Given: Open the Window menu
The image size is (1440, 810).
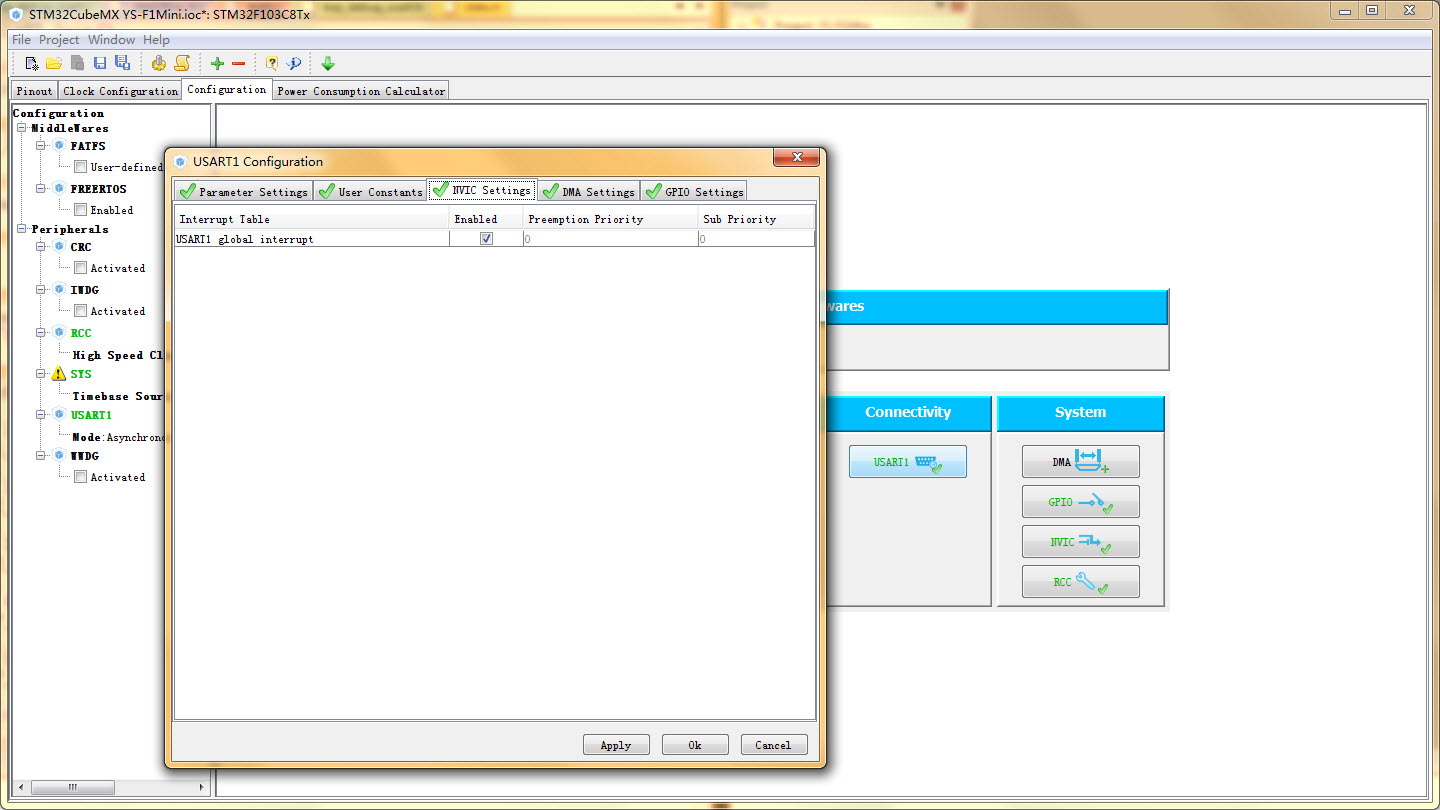Looking at the screenshot, I should 111,40.
